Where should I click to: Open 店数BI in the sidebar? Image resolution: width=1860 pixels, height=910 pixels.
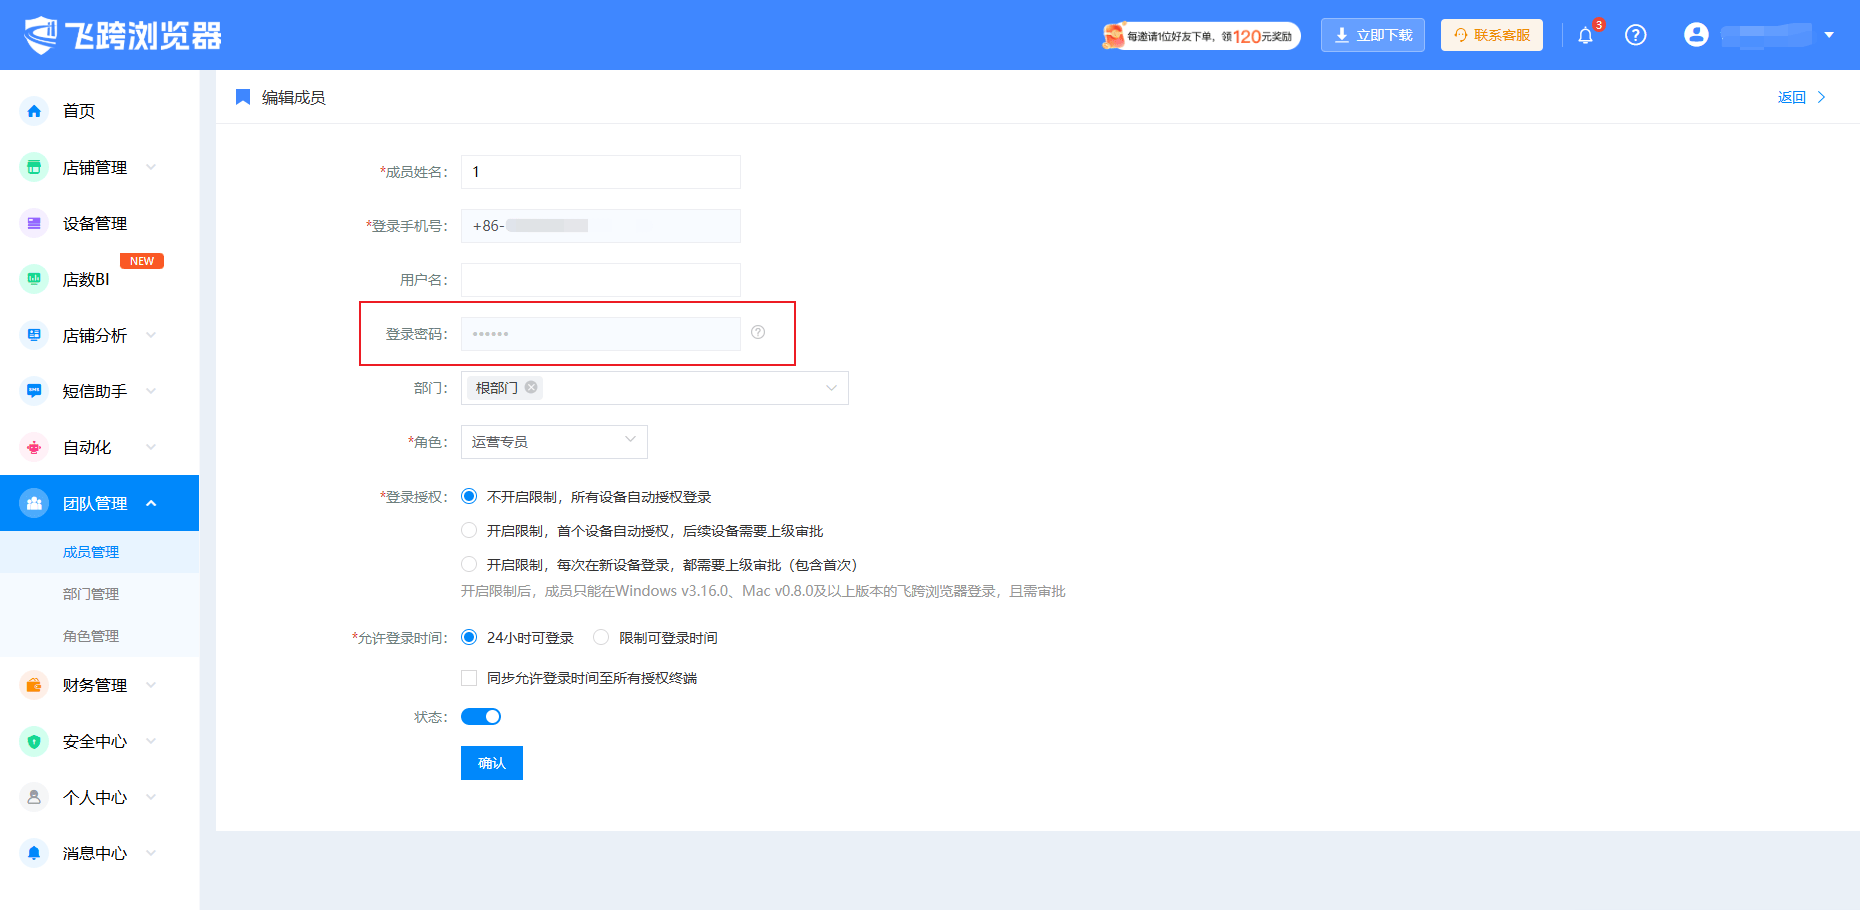[86, 279]
